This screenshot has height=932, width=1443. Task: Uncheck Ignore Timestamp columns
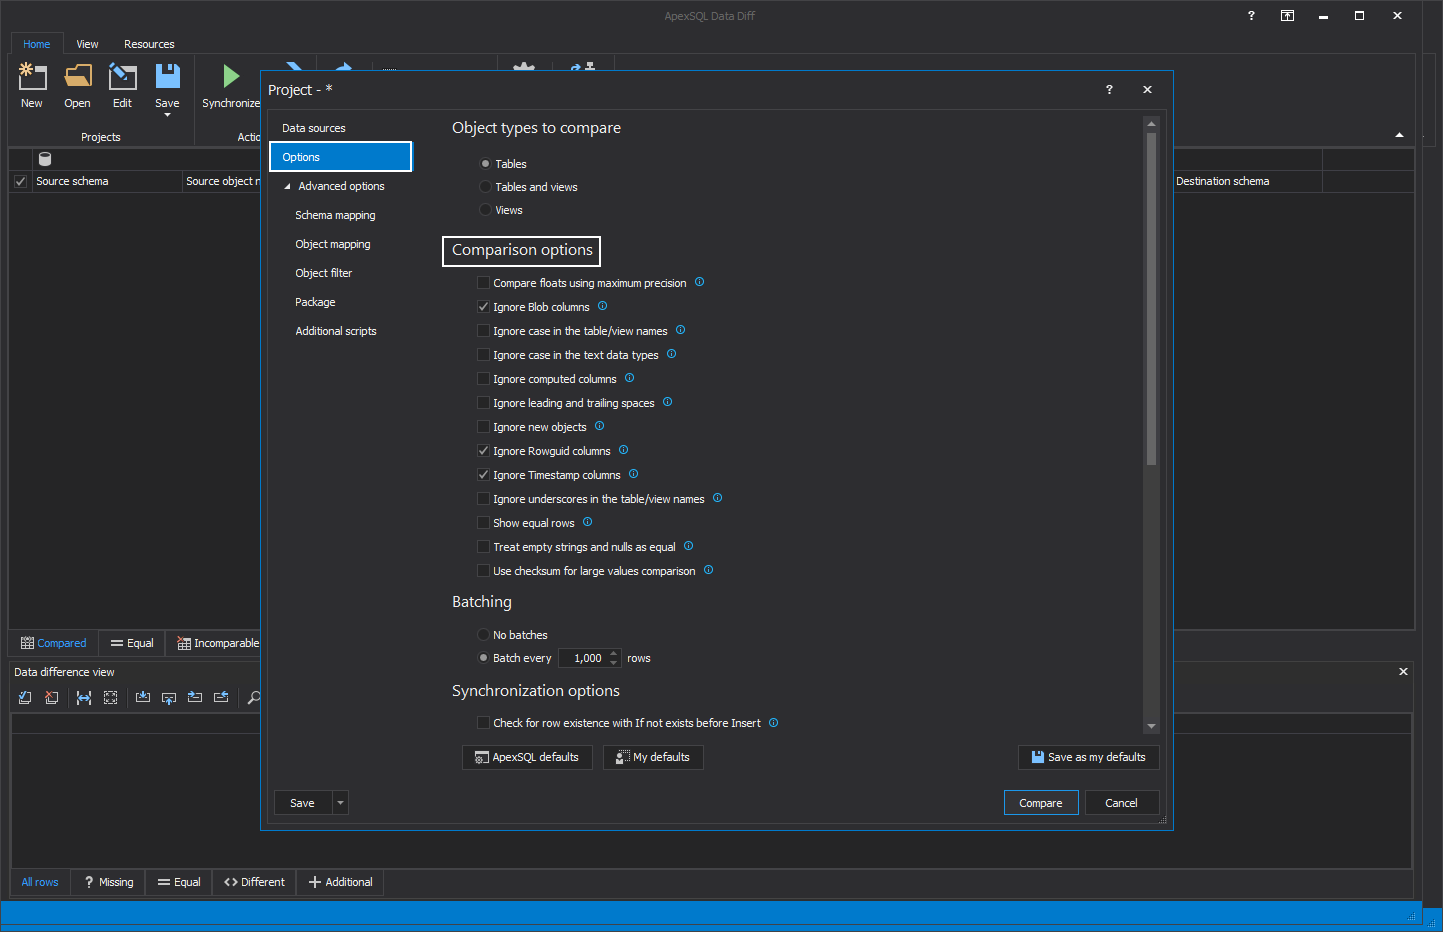(484, 475)
